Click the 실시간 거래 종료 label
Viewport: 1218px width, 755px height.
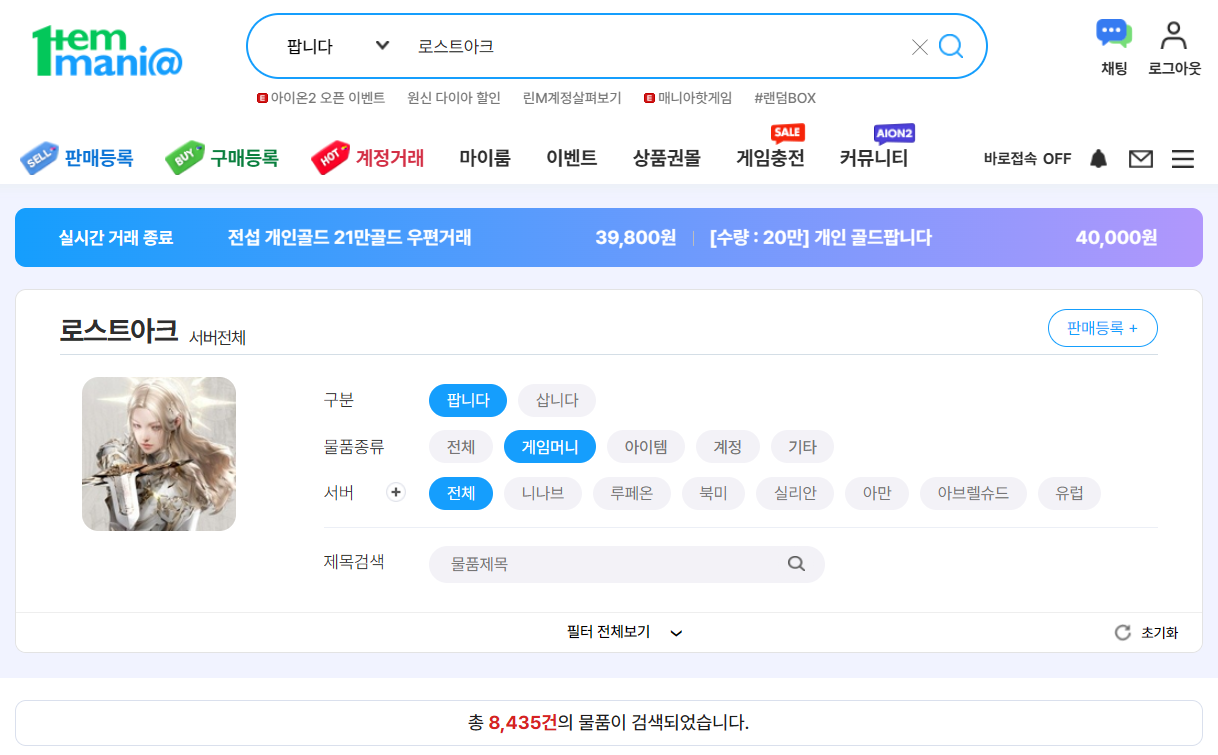click(x=116, y=237)
